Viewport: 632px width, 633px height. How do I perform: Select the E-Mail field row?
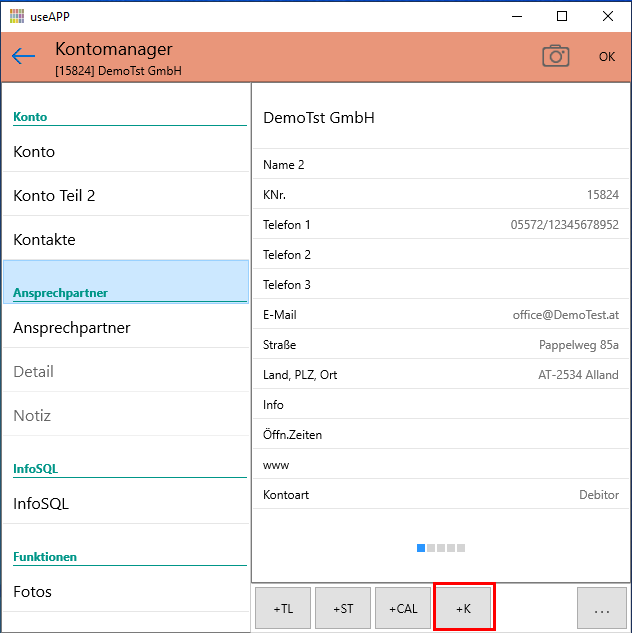pos(440,315)
